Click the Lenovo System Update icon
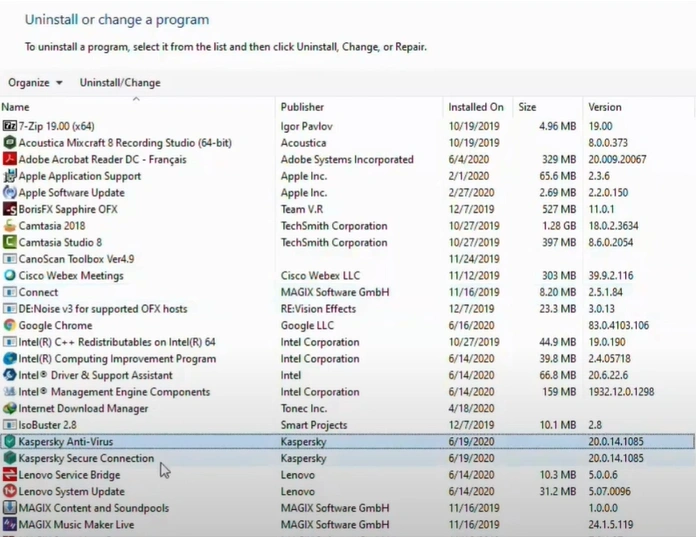Image resolution: width=696 pixels, height=537 pixels. click(9, 491)
